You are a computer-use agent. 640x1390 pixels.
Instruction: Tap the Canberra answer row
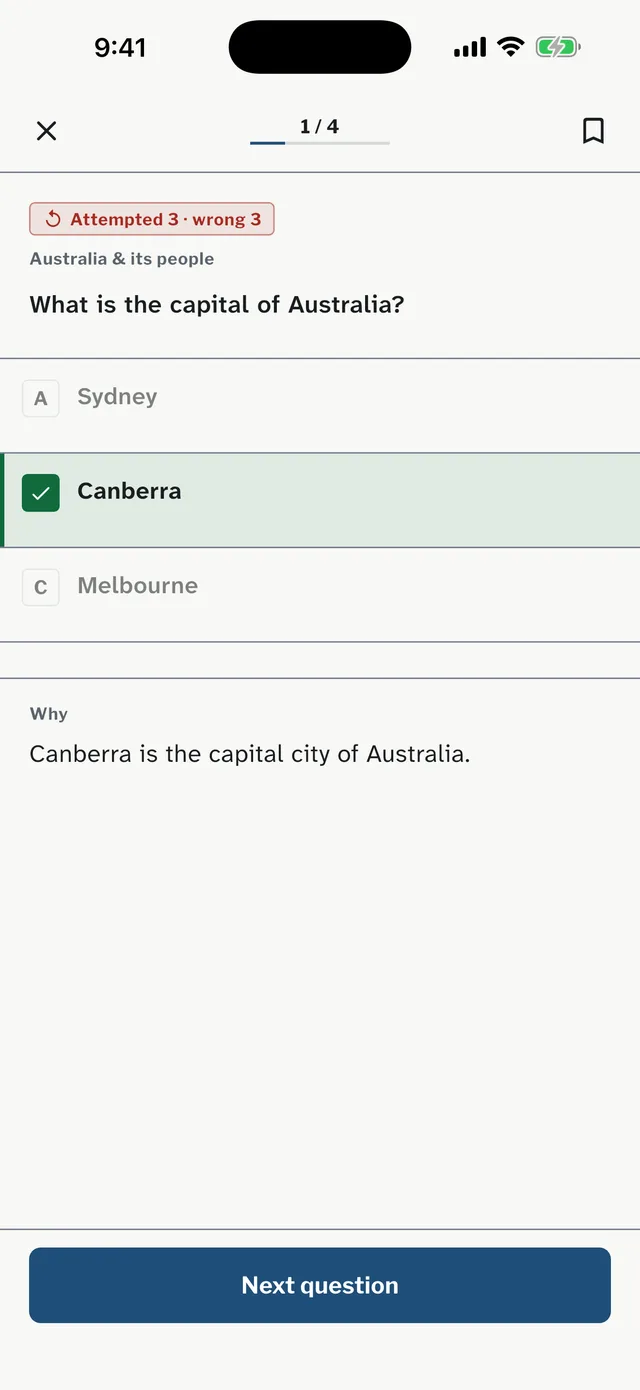[x=320, y=500]
